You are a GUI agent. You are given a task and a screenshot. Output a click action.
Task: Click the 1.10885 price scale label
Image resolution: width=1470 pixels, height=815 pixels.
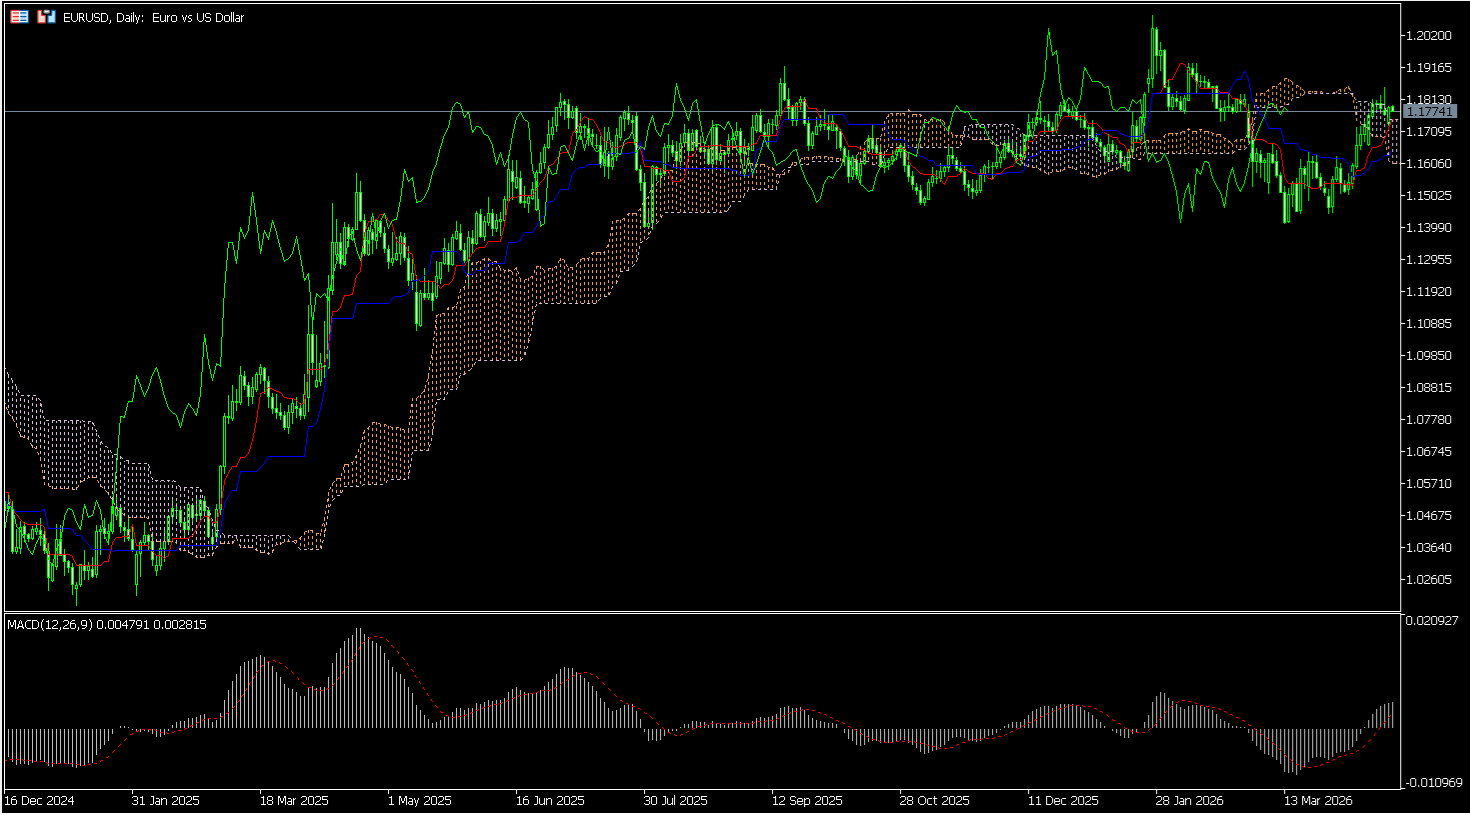(1428, 324)
